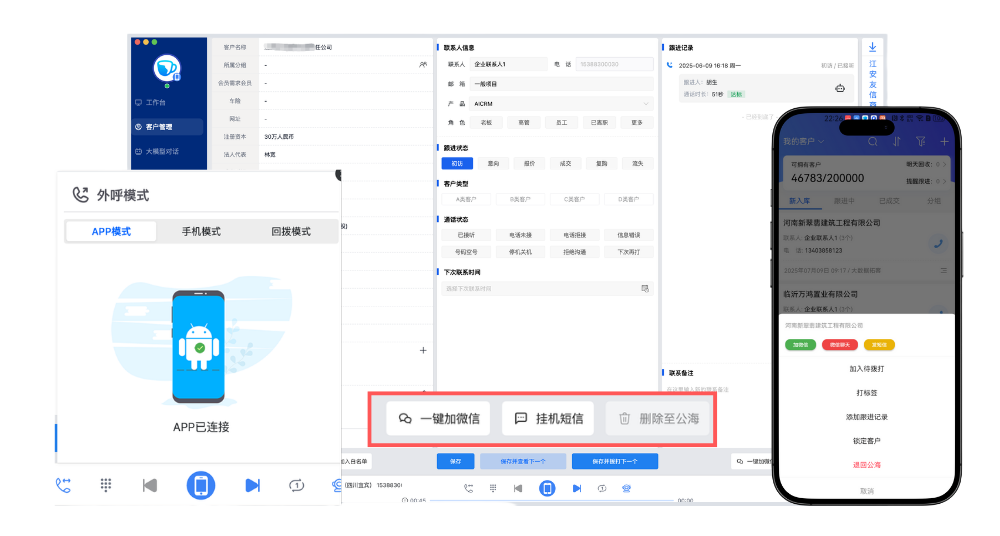Select 流失 follow-up status

(x=638, y=163)
